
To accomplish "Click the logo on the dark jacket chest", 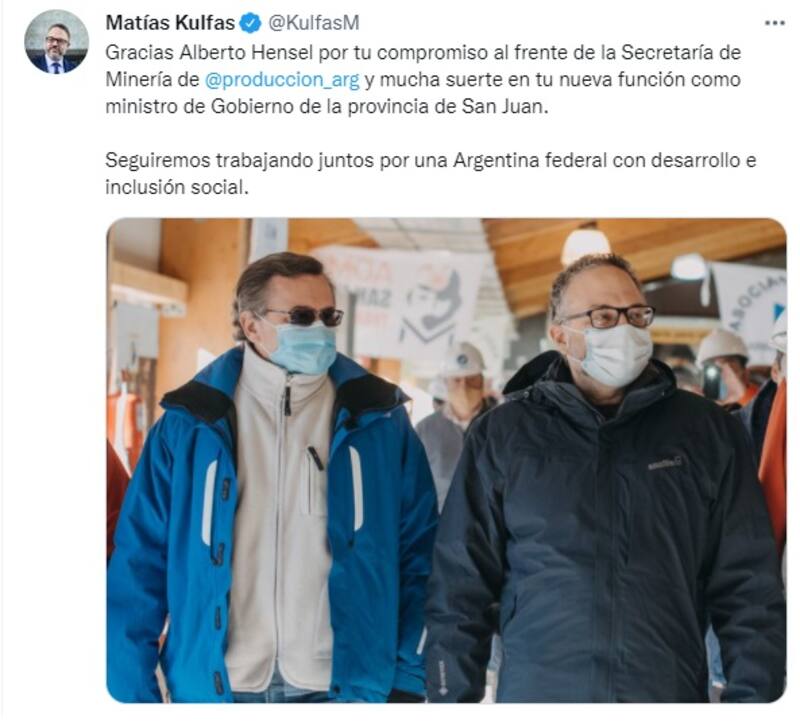I will tap(664, 463).
